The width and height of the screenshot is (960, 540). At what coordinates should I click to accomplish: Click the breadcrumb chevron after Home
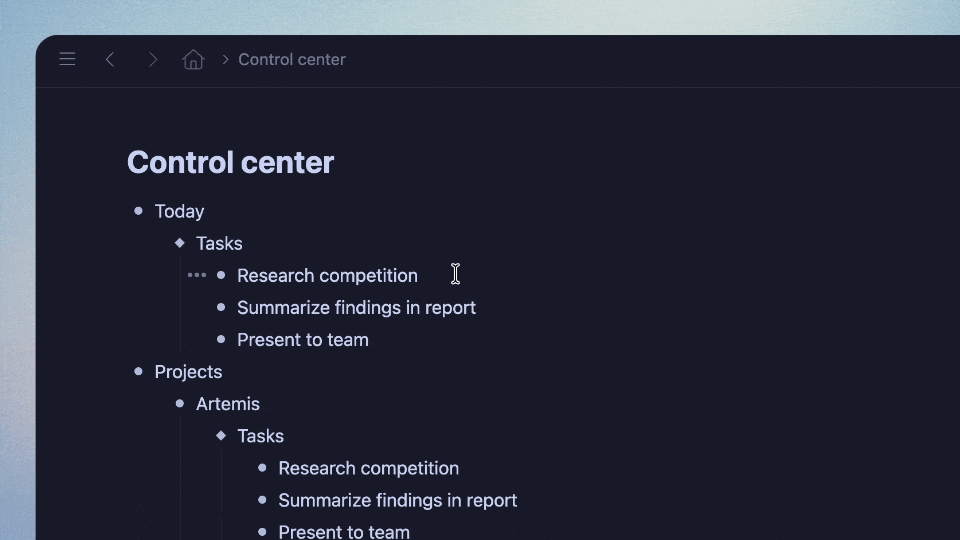click(225, 60)
